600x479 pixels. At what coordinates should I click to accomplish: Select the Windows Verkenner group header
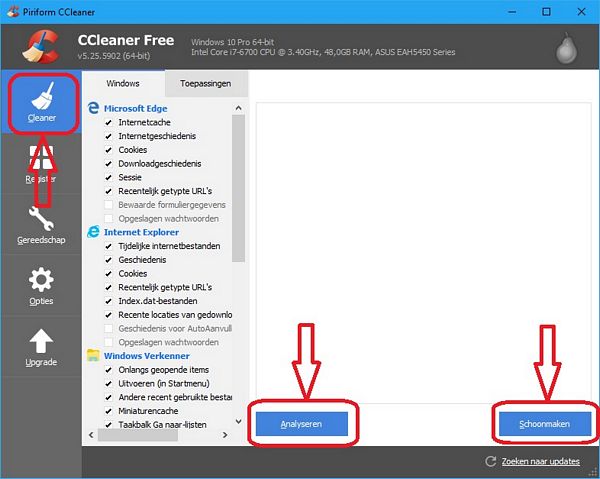pos(147,356)
